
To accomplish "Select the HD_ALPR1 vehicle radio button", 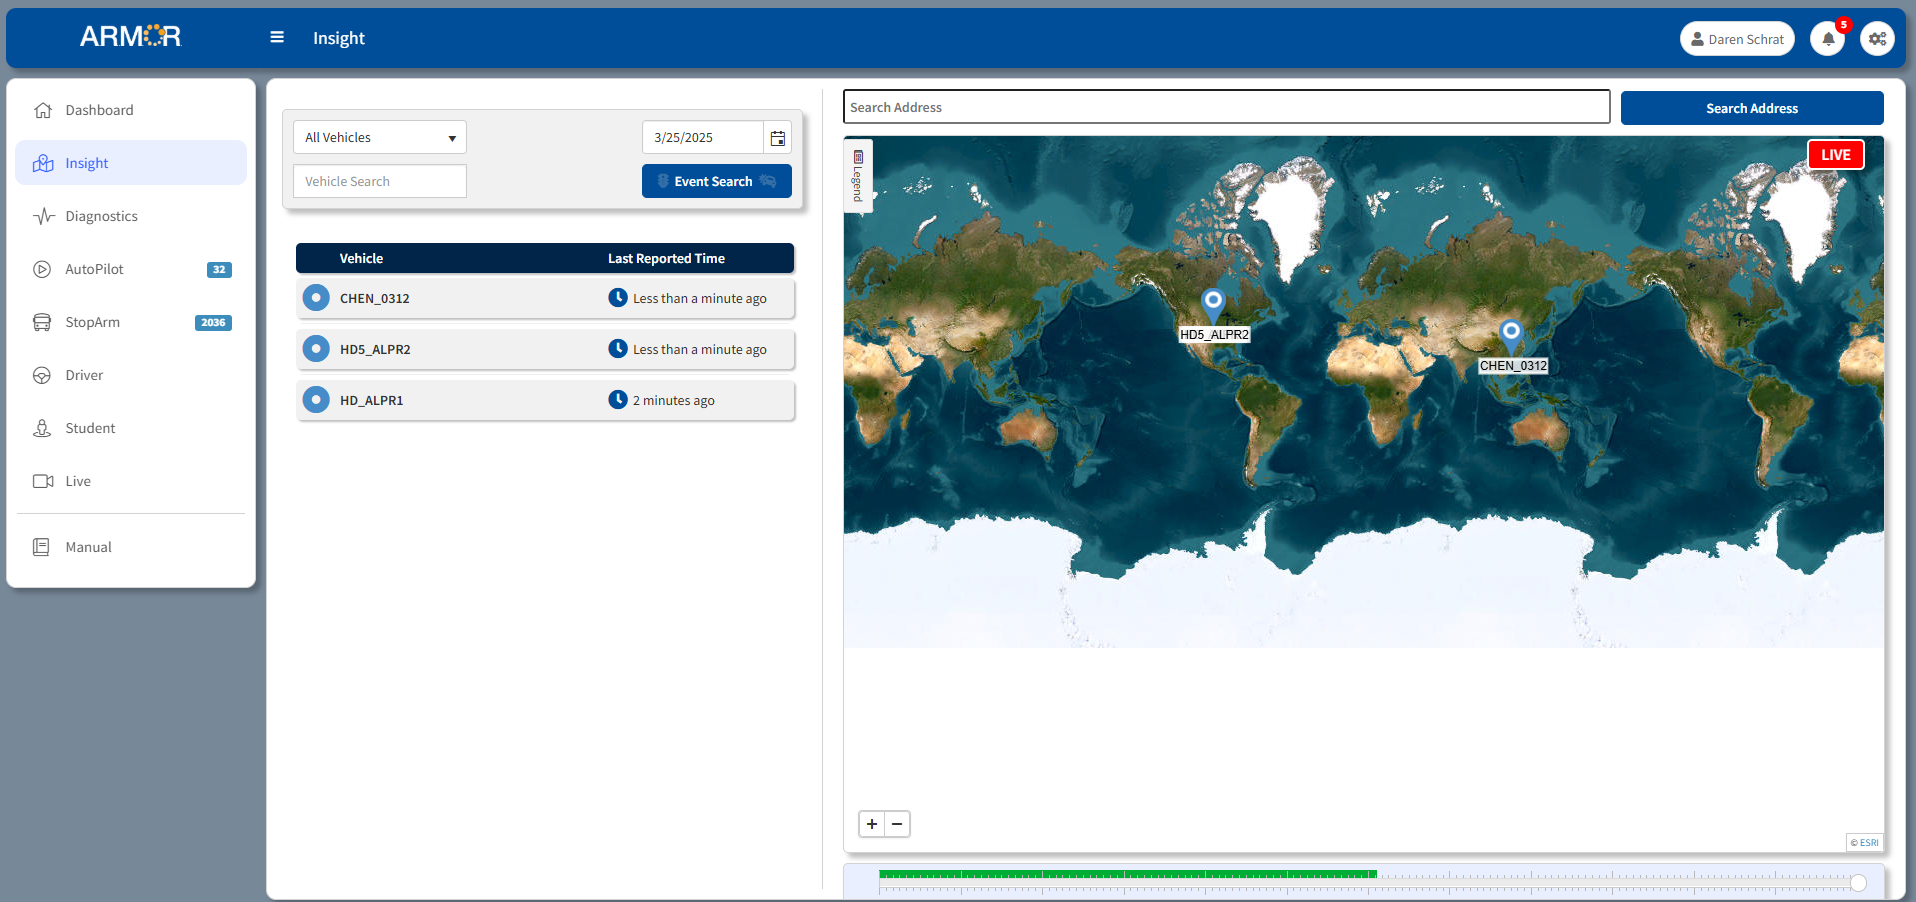I will point(316,400).
